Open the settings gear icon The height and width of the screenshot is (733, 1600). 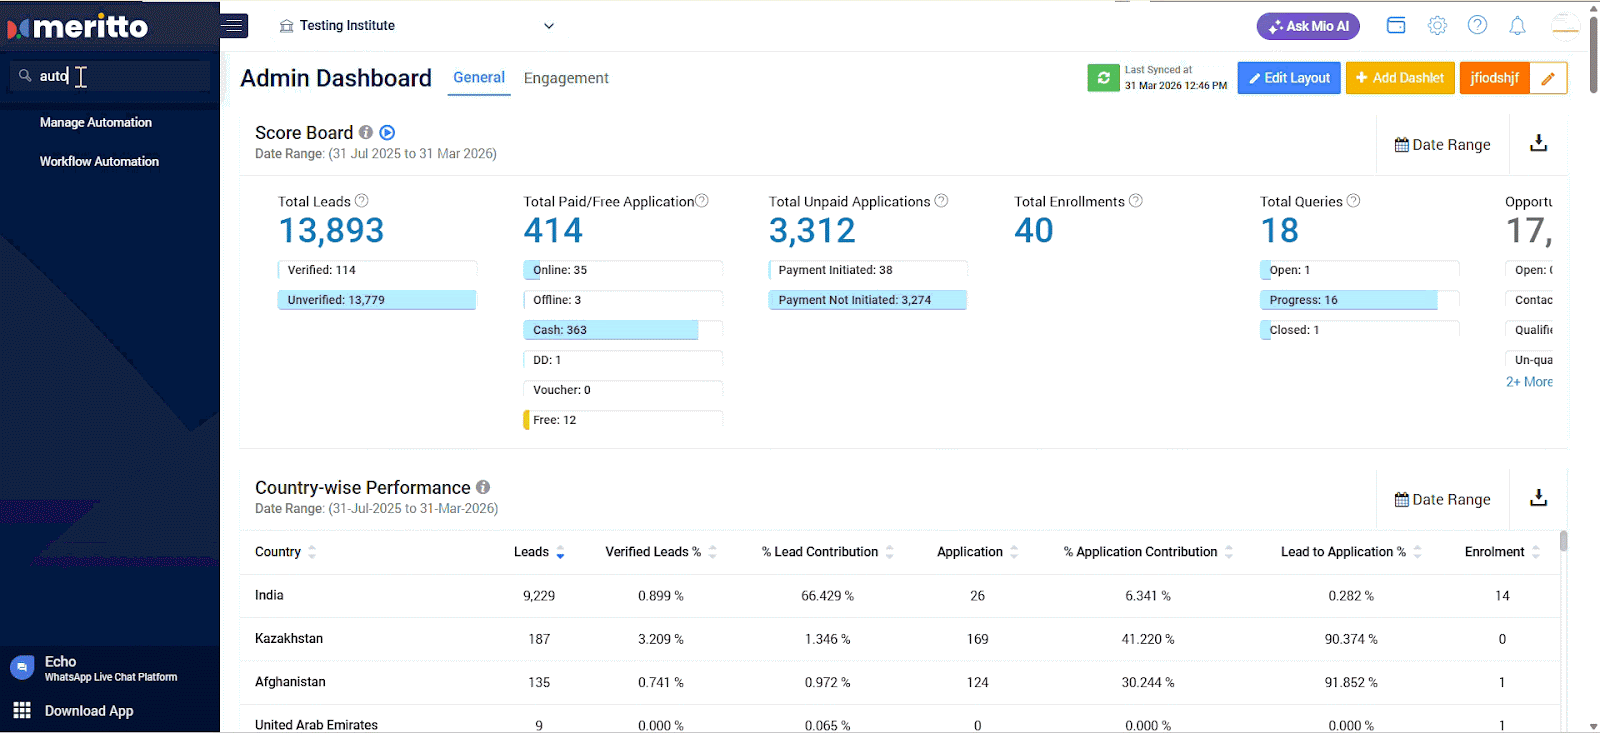pos(1437,26)
